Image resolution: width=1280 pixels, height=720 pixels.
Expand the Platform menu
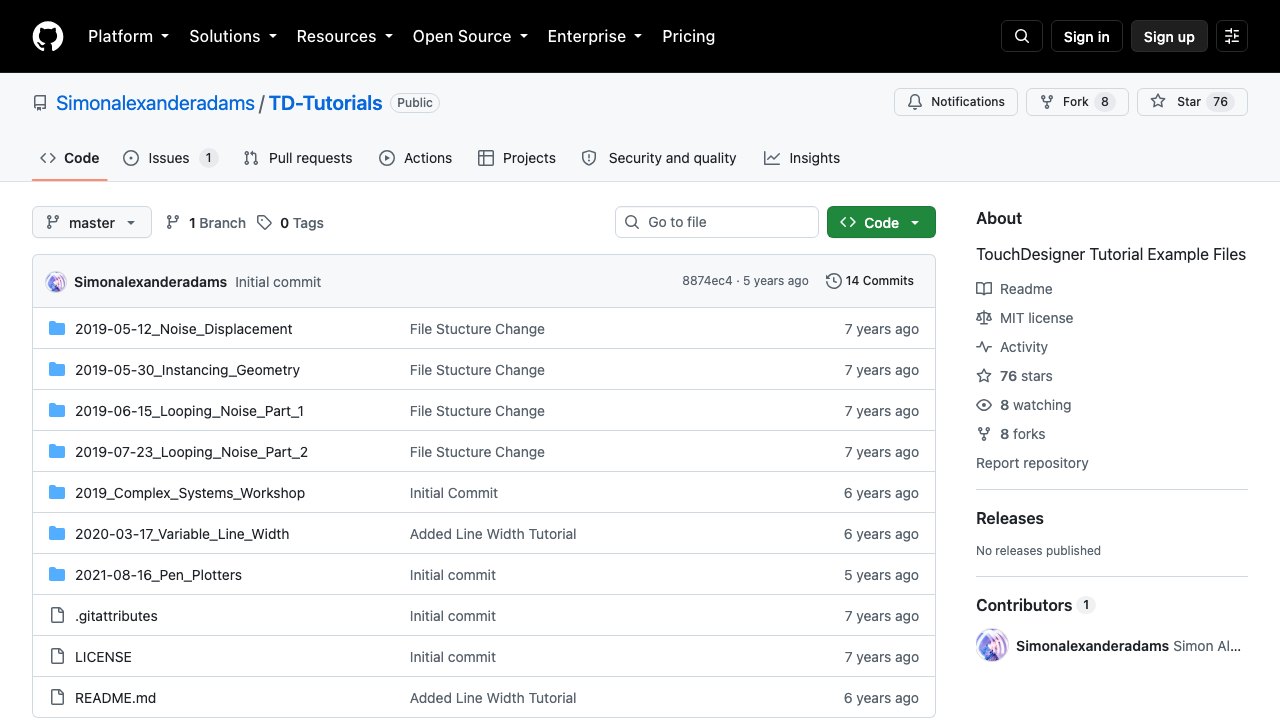tap(129, 36)
